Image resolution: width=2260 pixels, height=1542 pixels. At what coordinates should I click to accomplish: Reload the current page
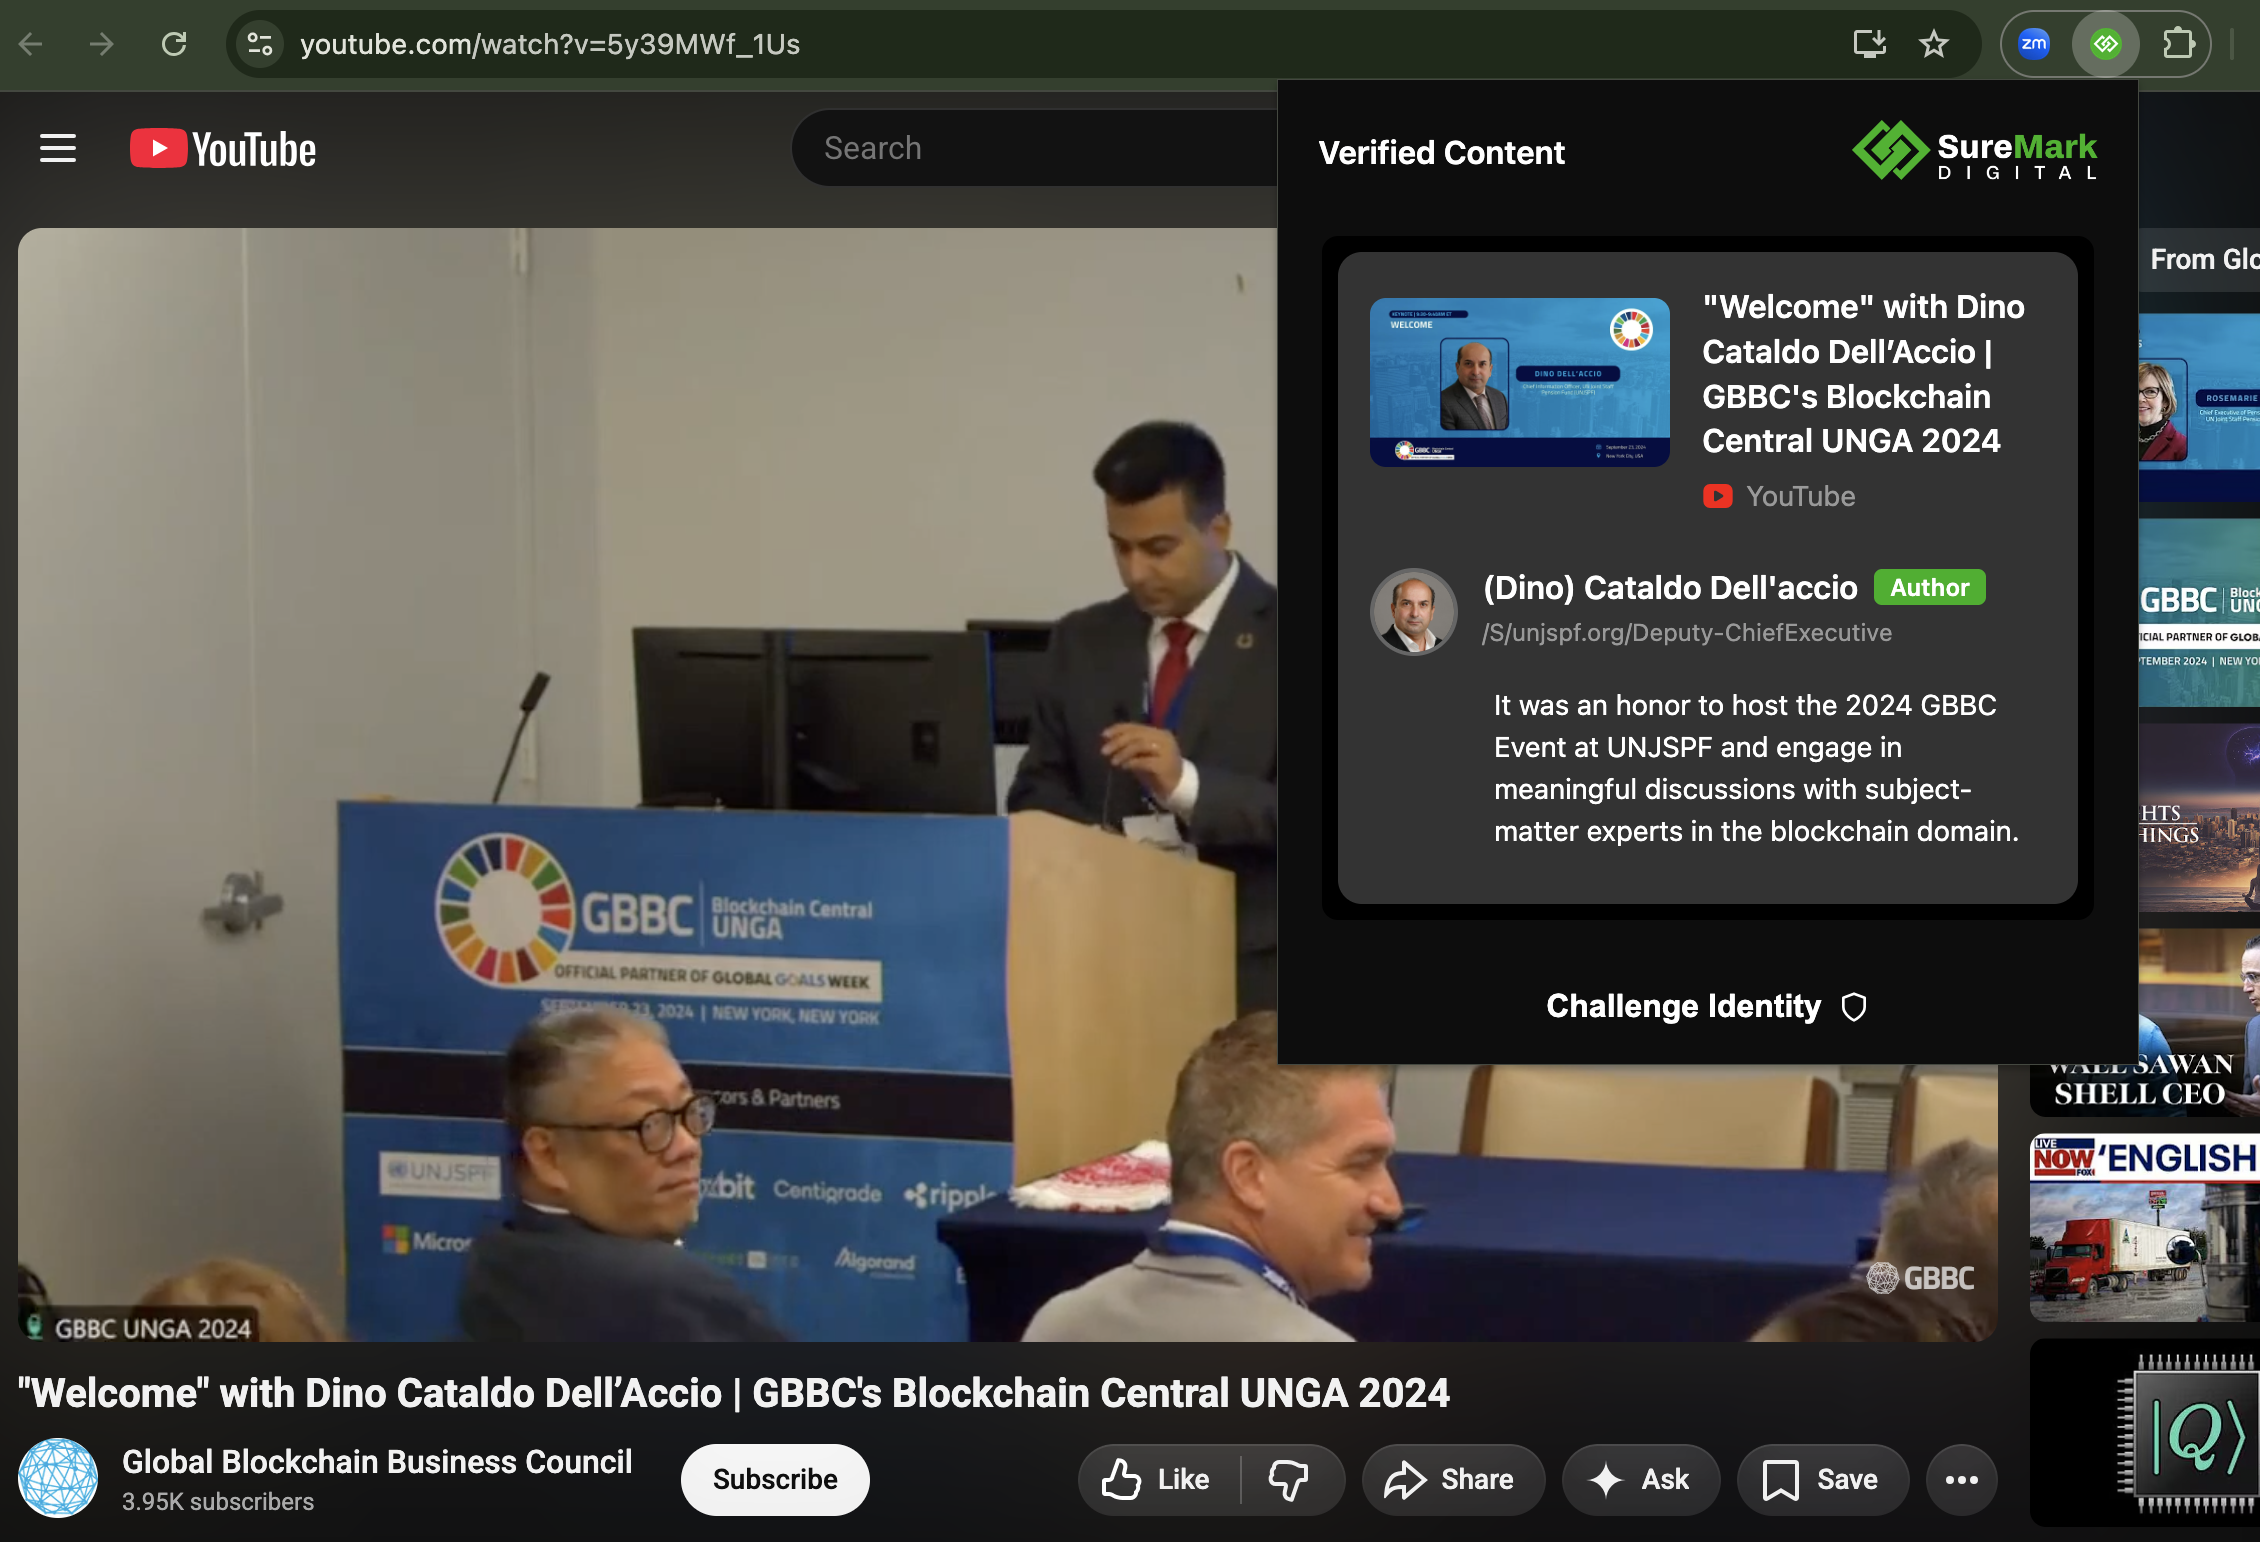click(x=174, y=44)
